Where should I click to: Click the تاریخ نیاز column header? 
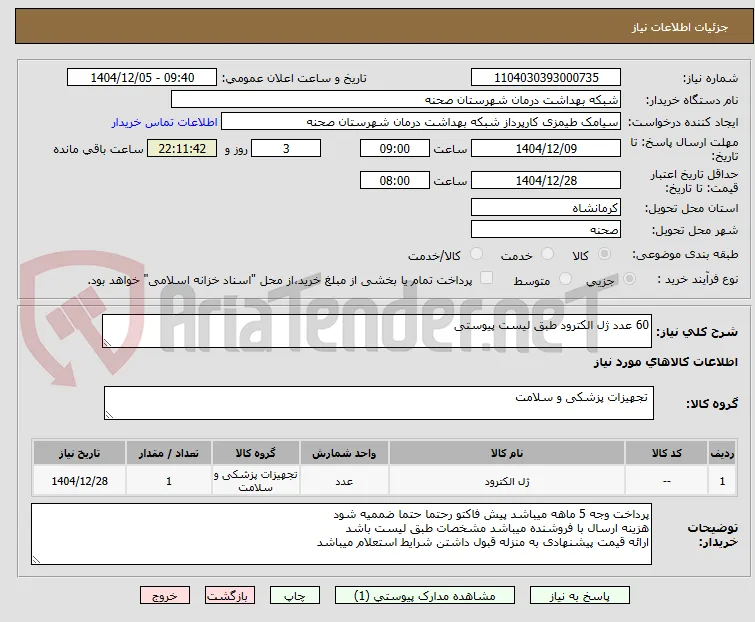pos(79,453)
